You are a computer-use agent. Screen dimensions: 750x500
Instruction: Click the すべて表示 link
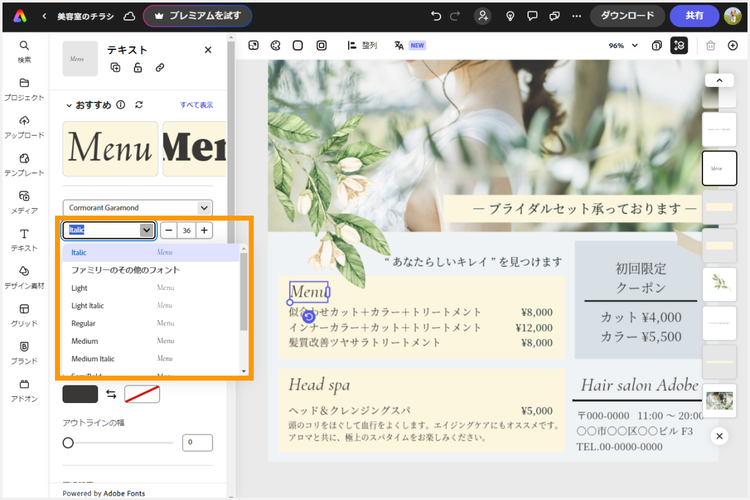[197, 105]
